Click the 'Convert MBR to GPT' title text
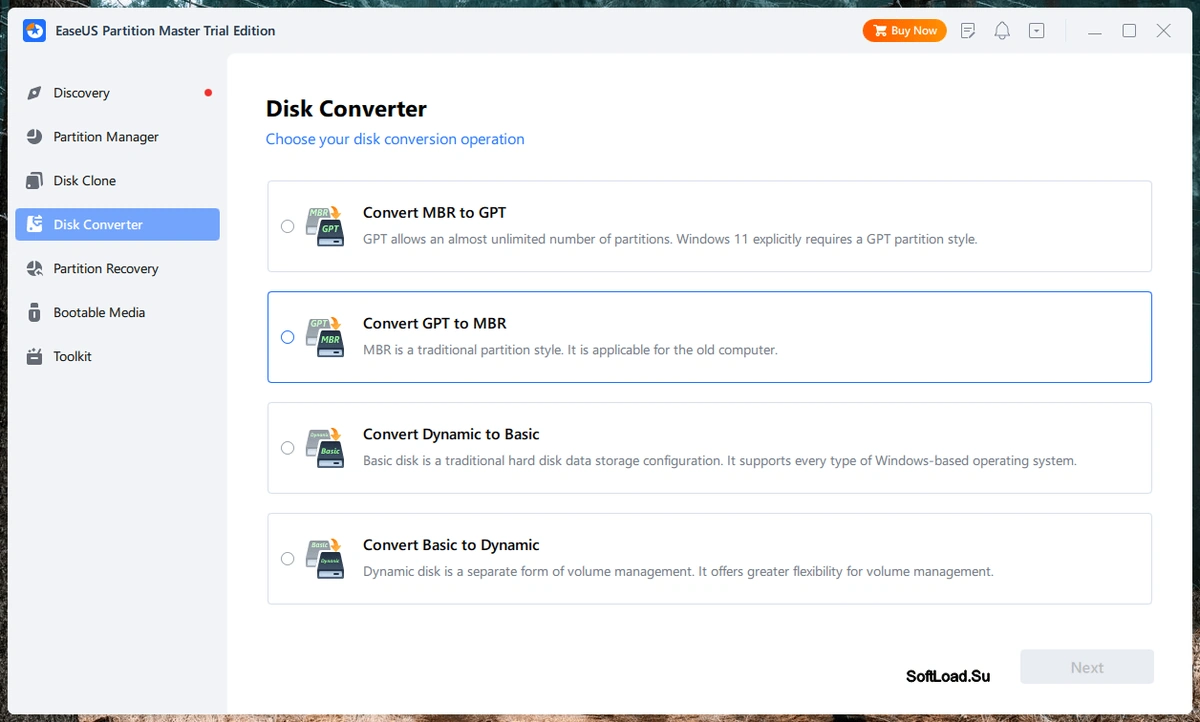This screenshot has width=1200, height=722. click(x=435, y=212)
